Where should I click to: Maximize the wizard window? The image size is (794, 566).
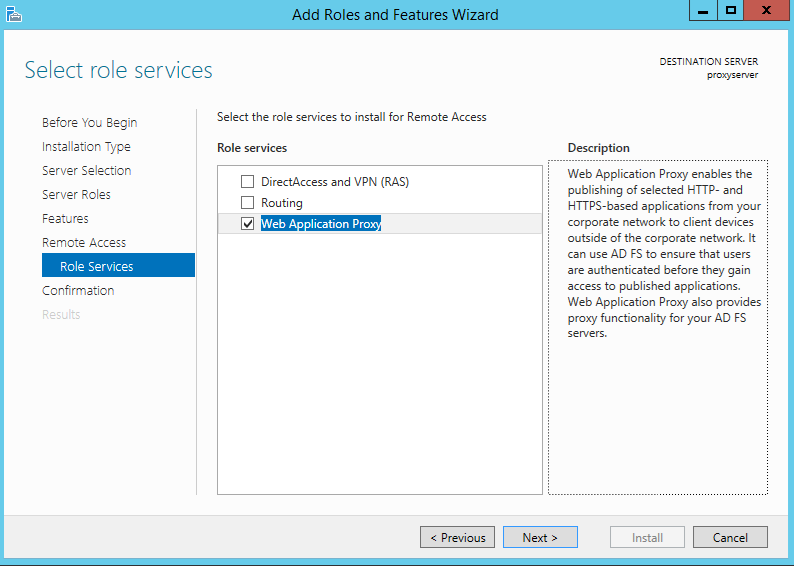pos(730,11)
